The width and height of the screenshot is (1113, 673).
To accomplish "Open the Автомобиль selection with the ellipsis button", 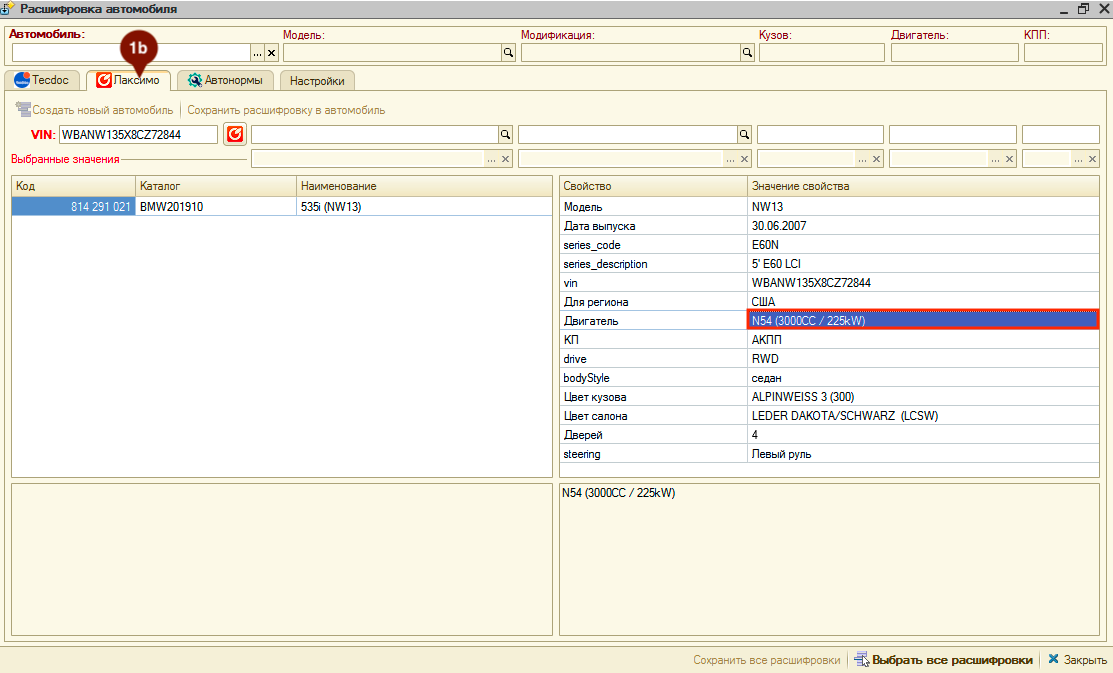I will pyautogui.click(x=257, y=53).
